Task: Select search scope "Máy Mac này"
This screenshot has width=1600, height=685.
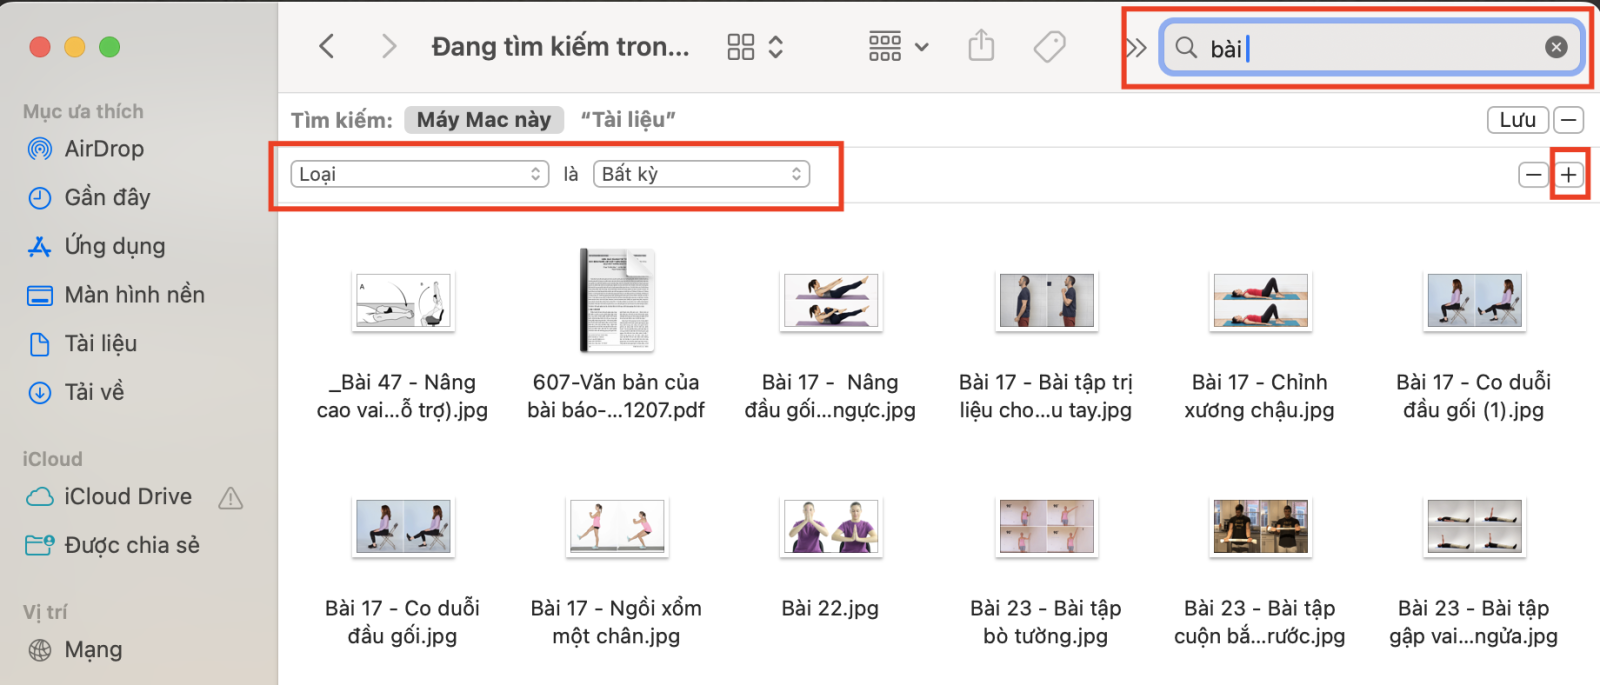Action: tap(484, 120)
